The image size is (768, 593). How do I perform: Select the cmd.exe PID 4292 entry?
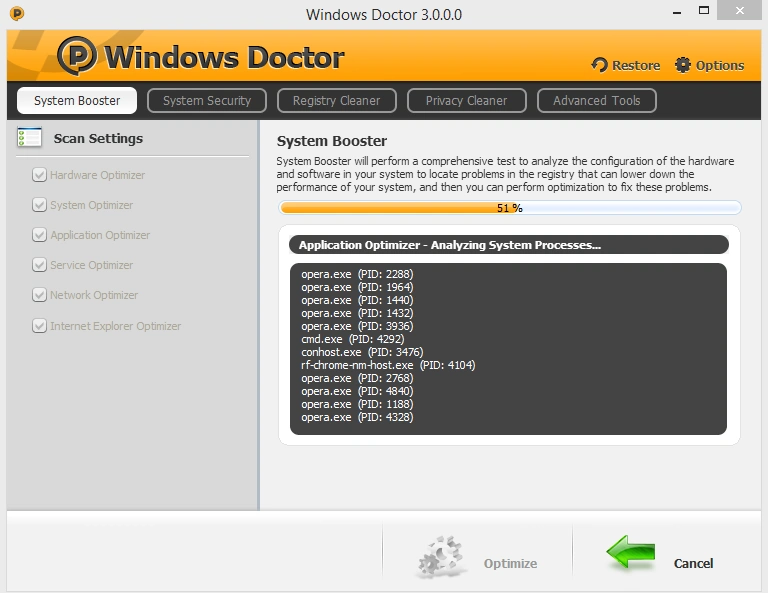coord(353,339)
